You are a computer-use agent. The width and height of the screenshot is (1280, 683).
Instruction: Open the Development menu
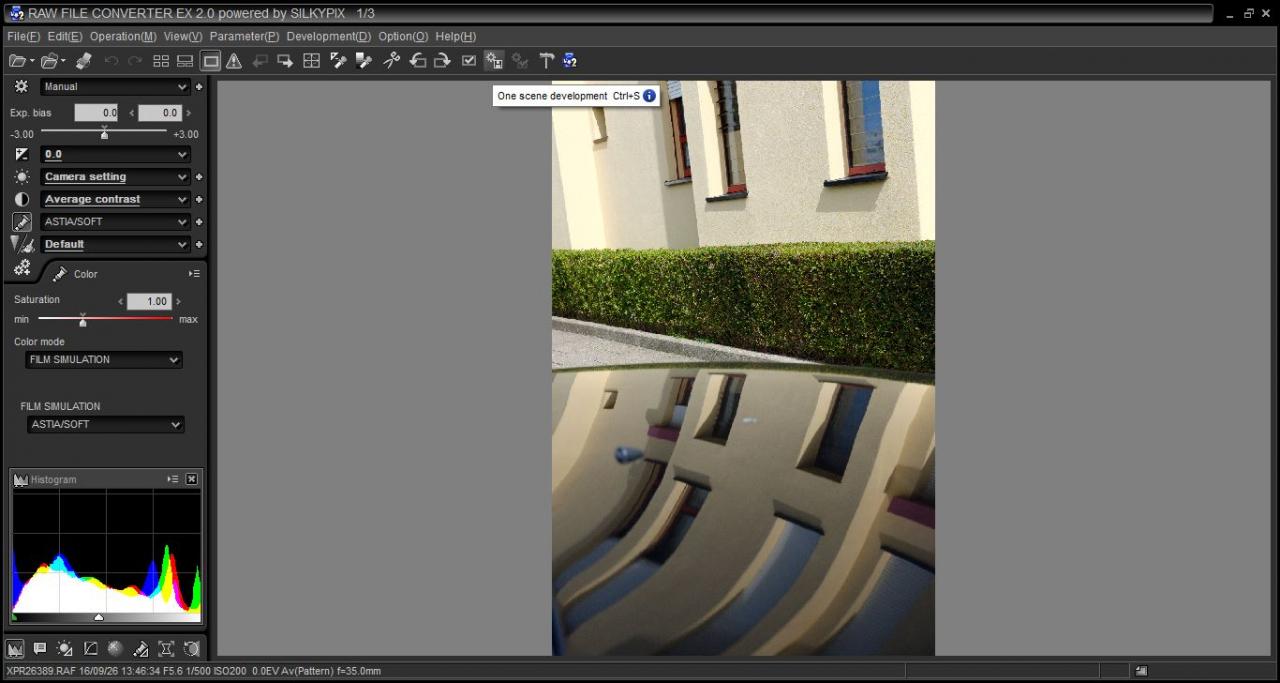(x=328, y=36)
